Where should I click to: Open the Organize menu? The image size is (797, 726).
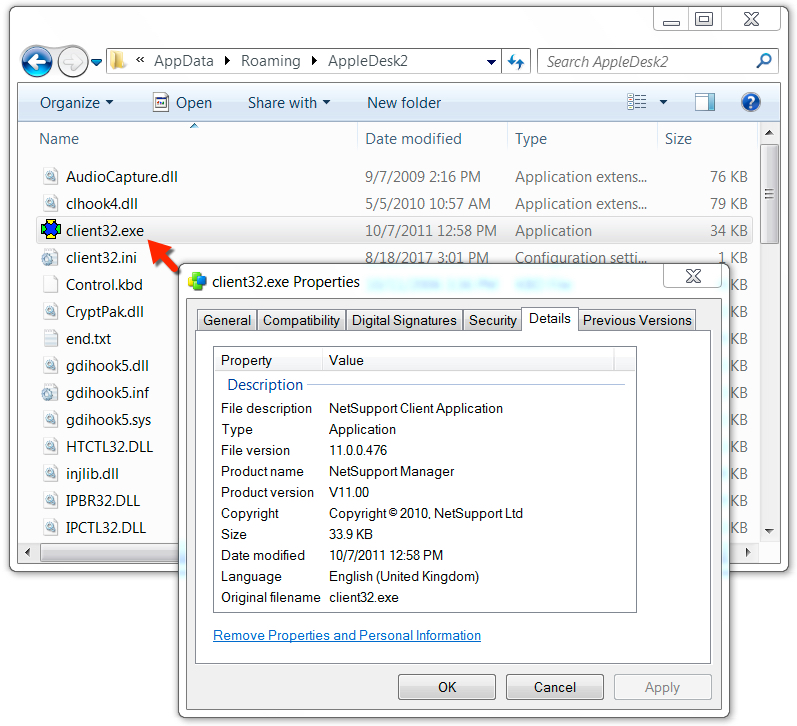coord(76,103)
